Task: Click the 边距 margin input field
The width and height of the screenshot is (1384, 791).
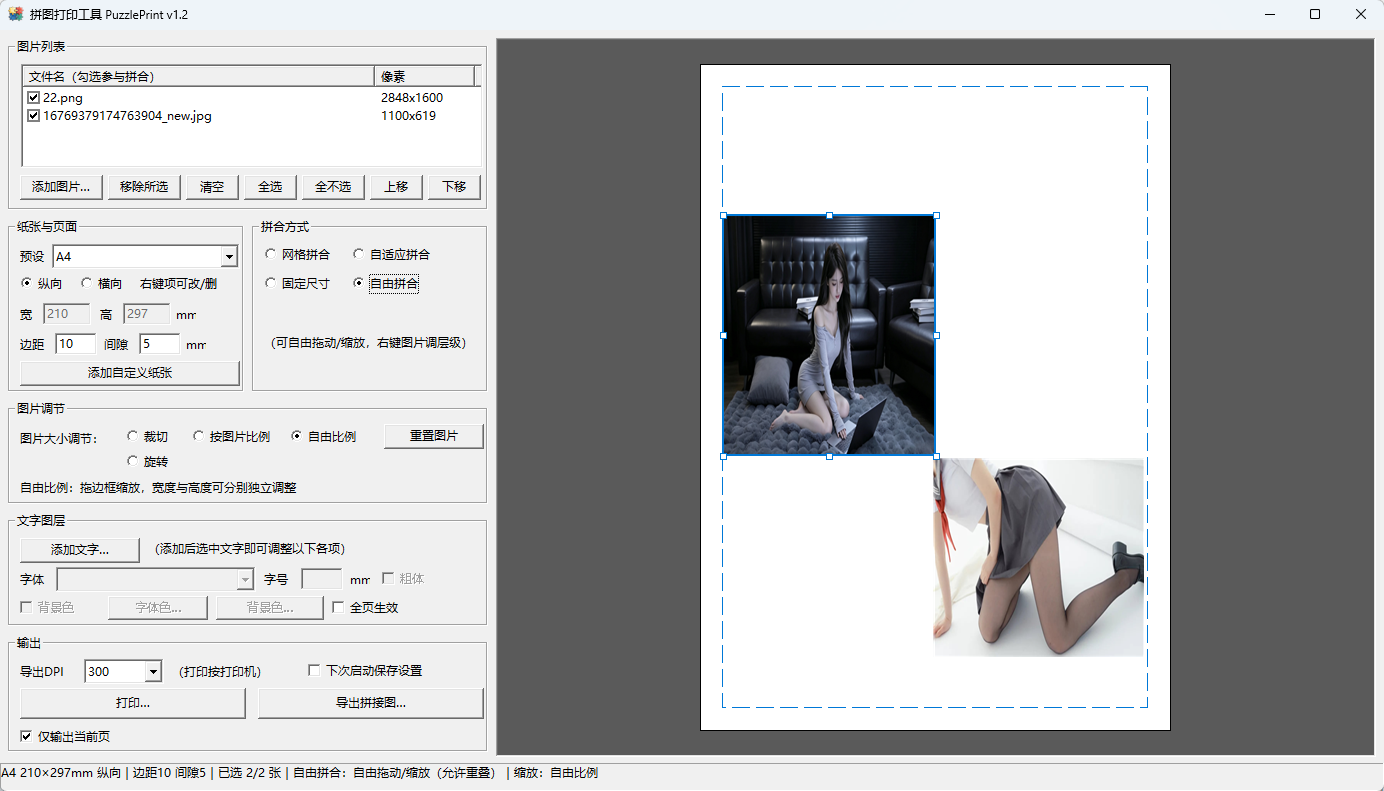Action: point(76,344)
